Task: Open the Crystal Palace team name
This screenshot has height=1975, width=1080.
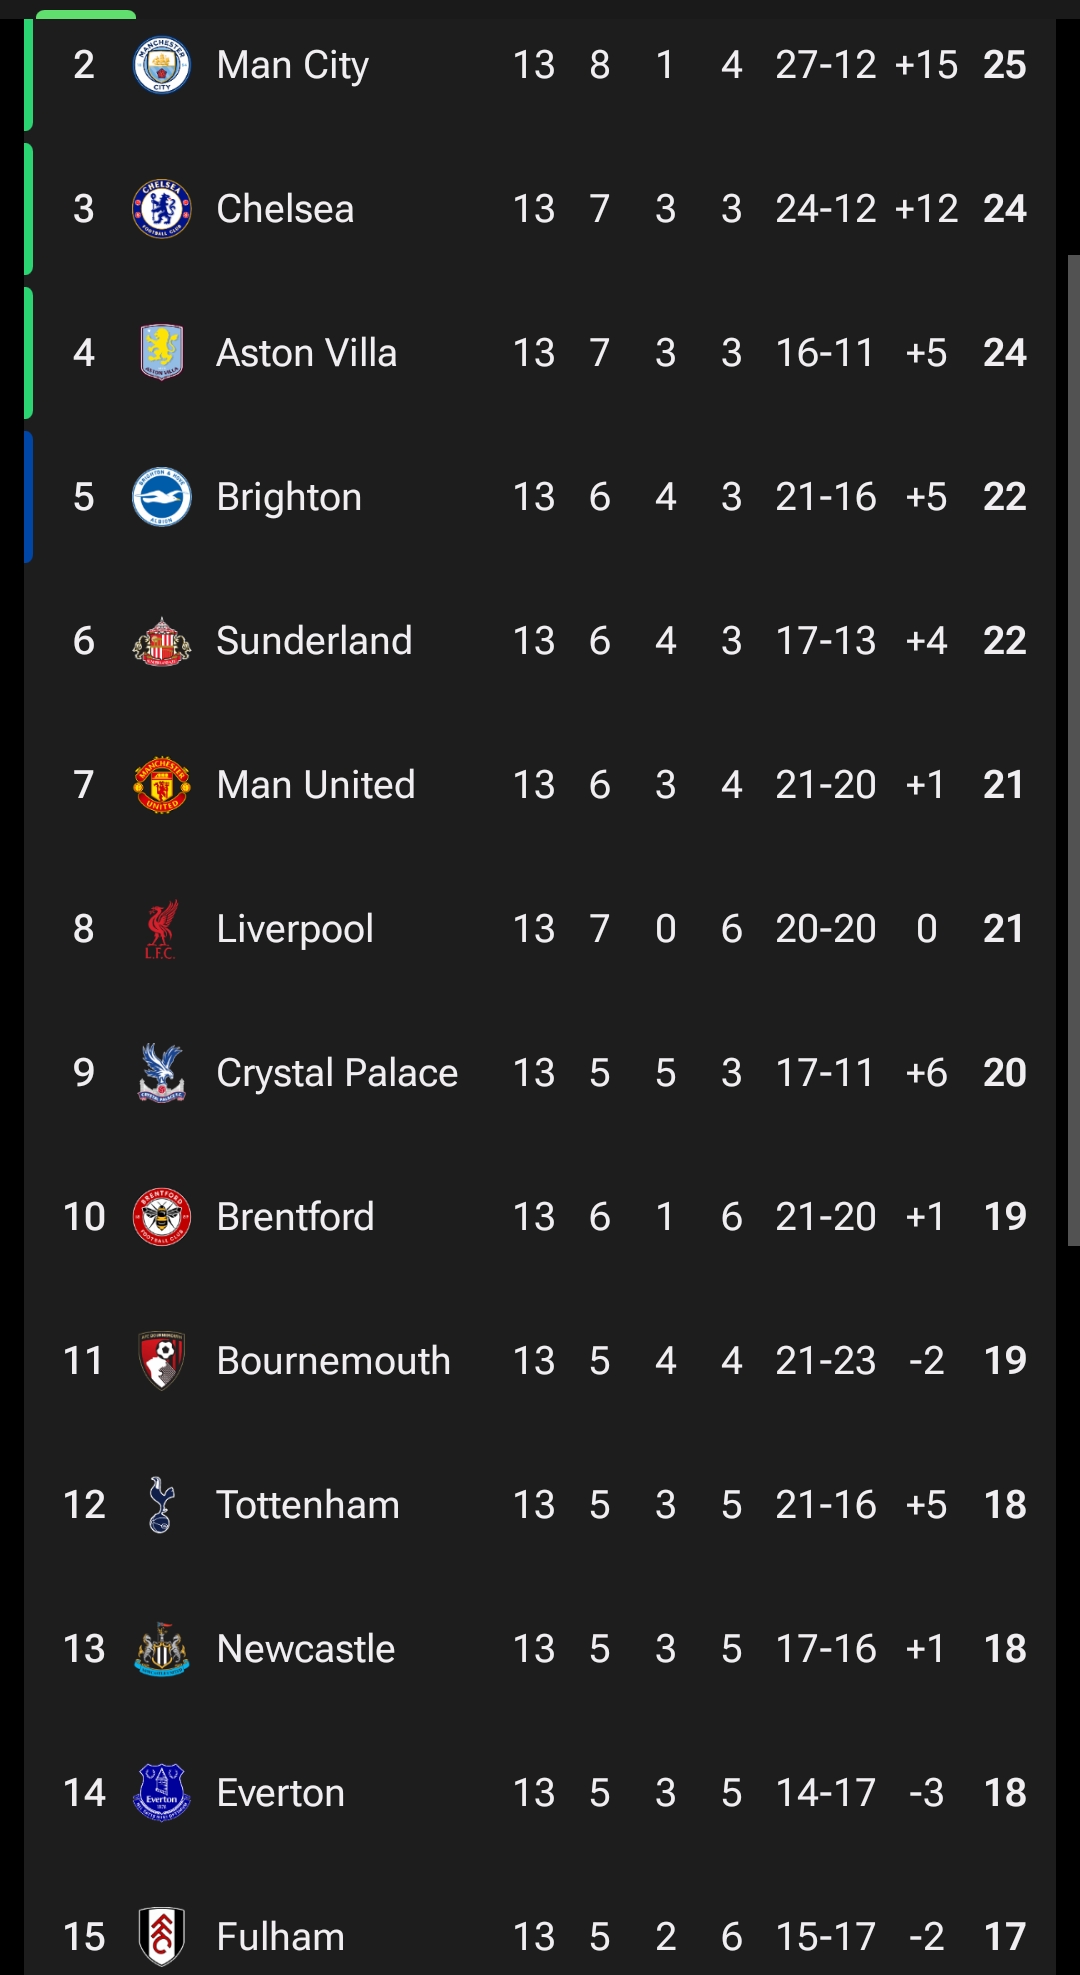Action: click(337, 1073)
